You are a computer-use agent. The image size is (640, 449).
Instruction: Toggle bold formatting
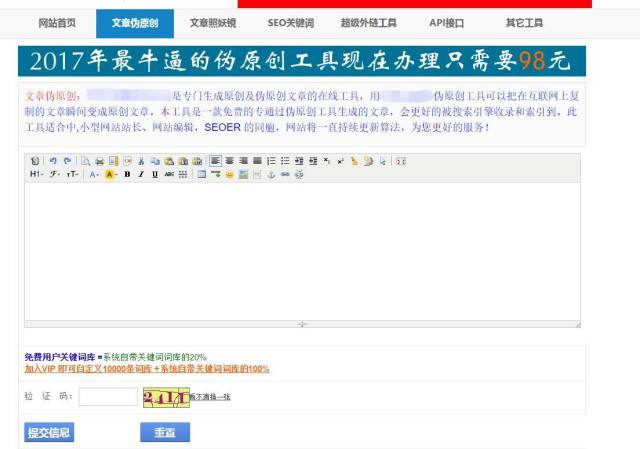tap(127, 174)
